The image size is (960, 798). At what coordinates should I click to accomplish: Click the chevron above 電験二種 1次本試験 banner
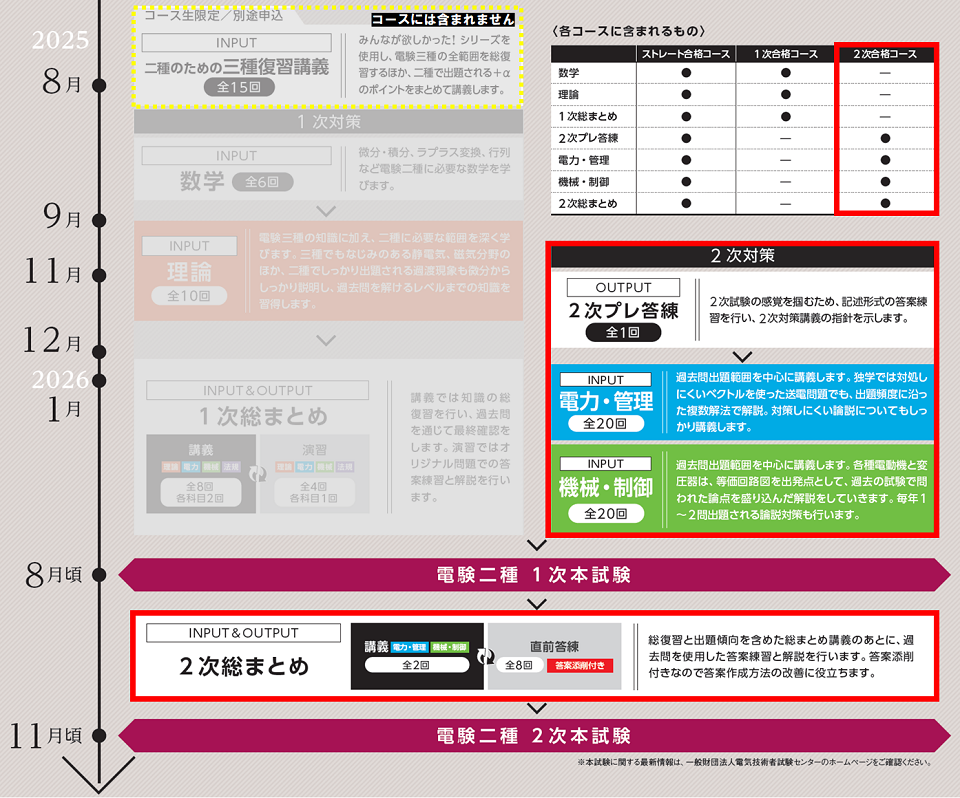pos(536,546)
